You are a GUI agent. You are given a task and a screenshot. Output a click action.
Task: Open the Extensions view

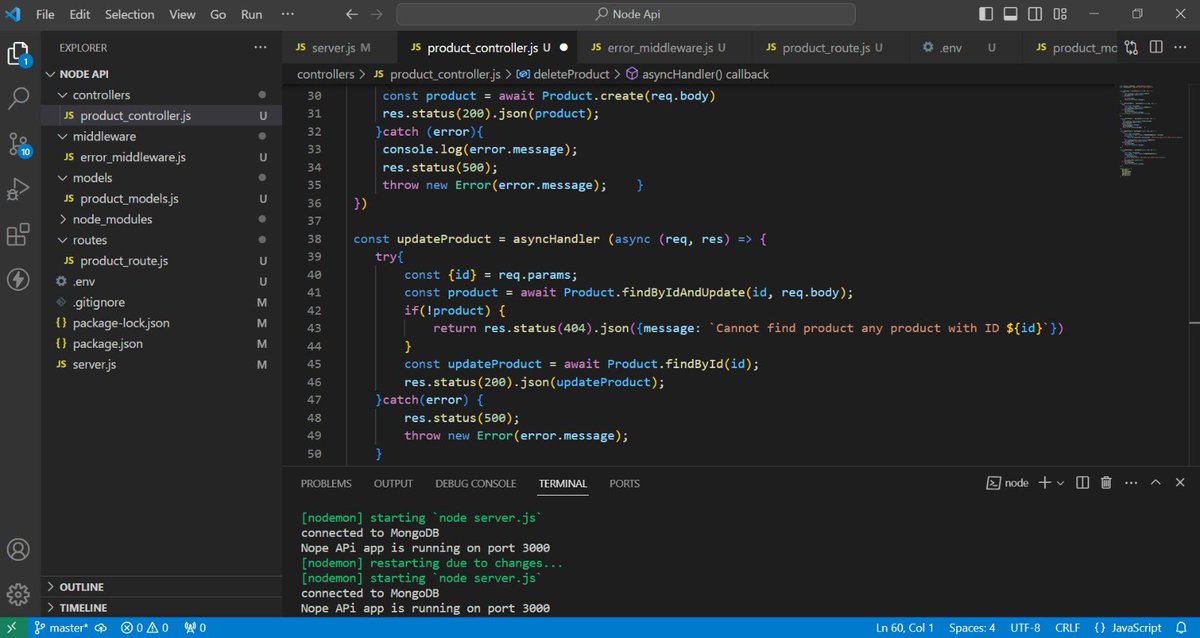19,234
